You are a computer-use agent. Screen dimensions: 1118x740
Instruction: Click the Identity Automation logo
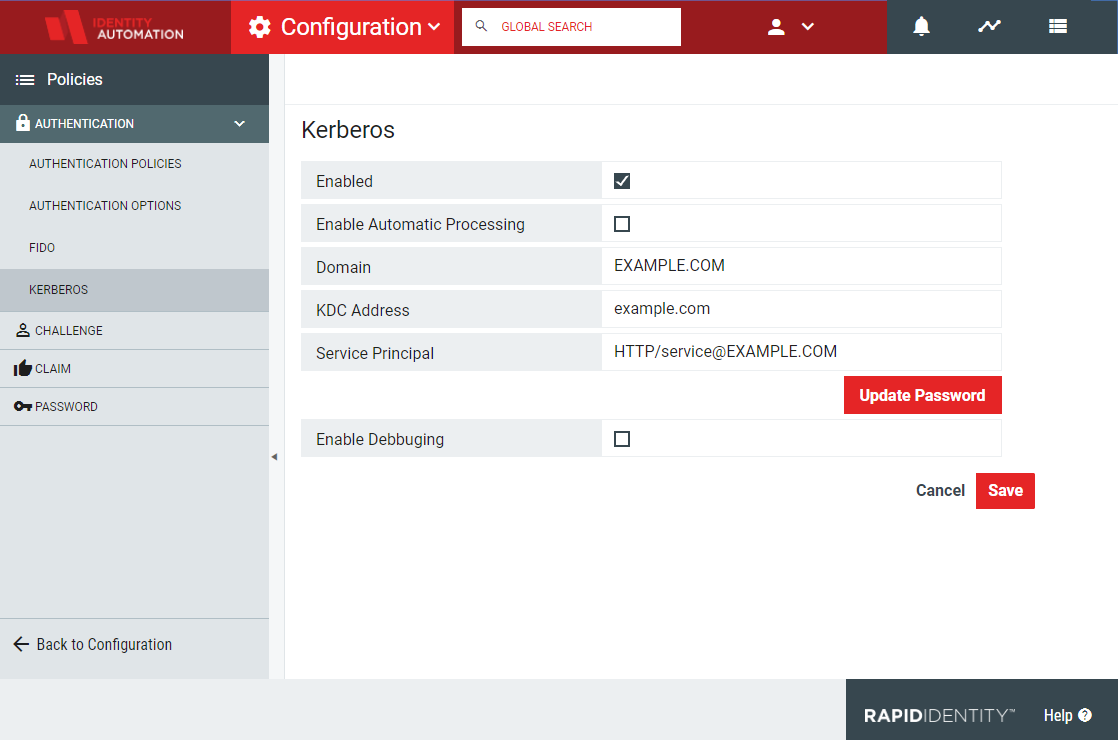point(114,27)
